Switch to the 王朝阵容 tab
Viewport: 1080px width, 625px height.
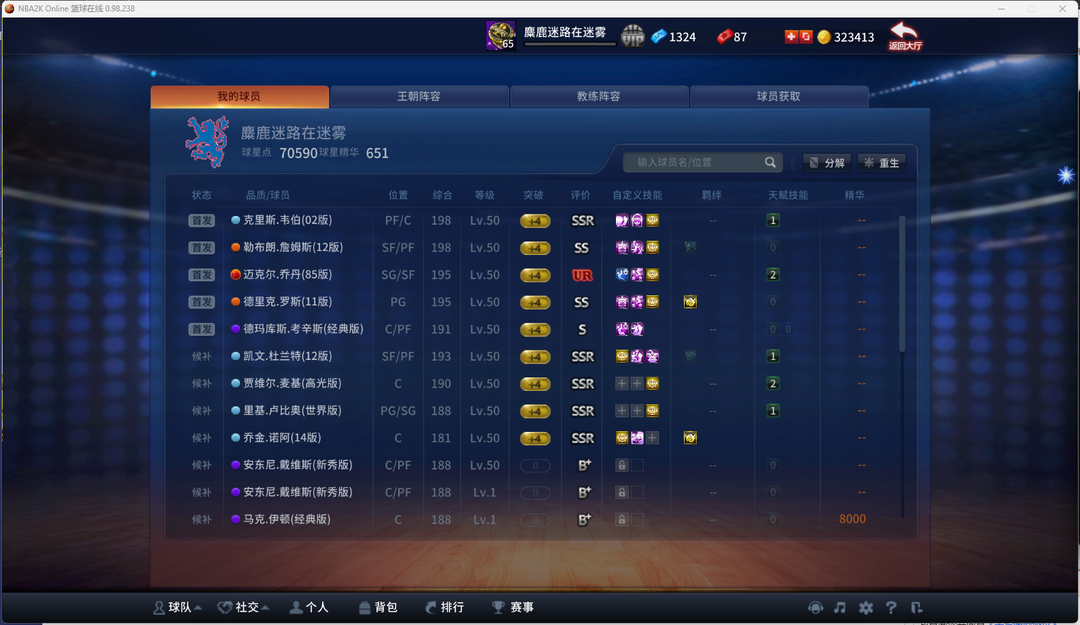click(x=419, y=96)
